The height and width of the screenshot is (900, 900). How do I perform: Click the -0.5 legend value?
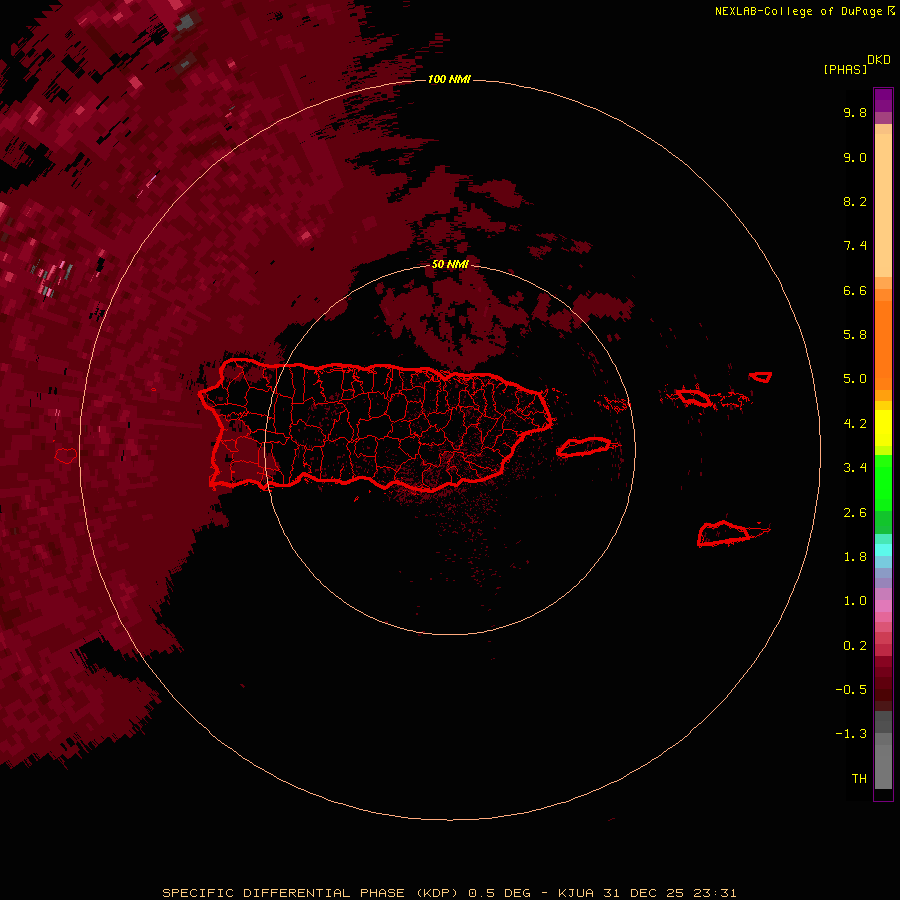click(851, 690)
